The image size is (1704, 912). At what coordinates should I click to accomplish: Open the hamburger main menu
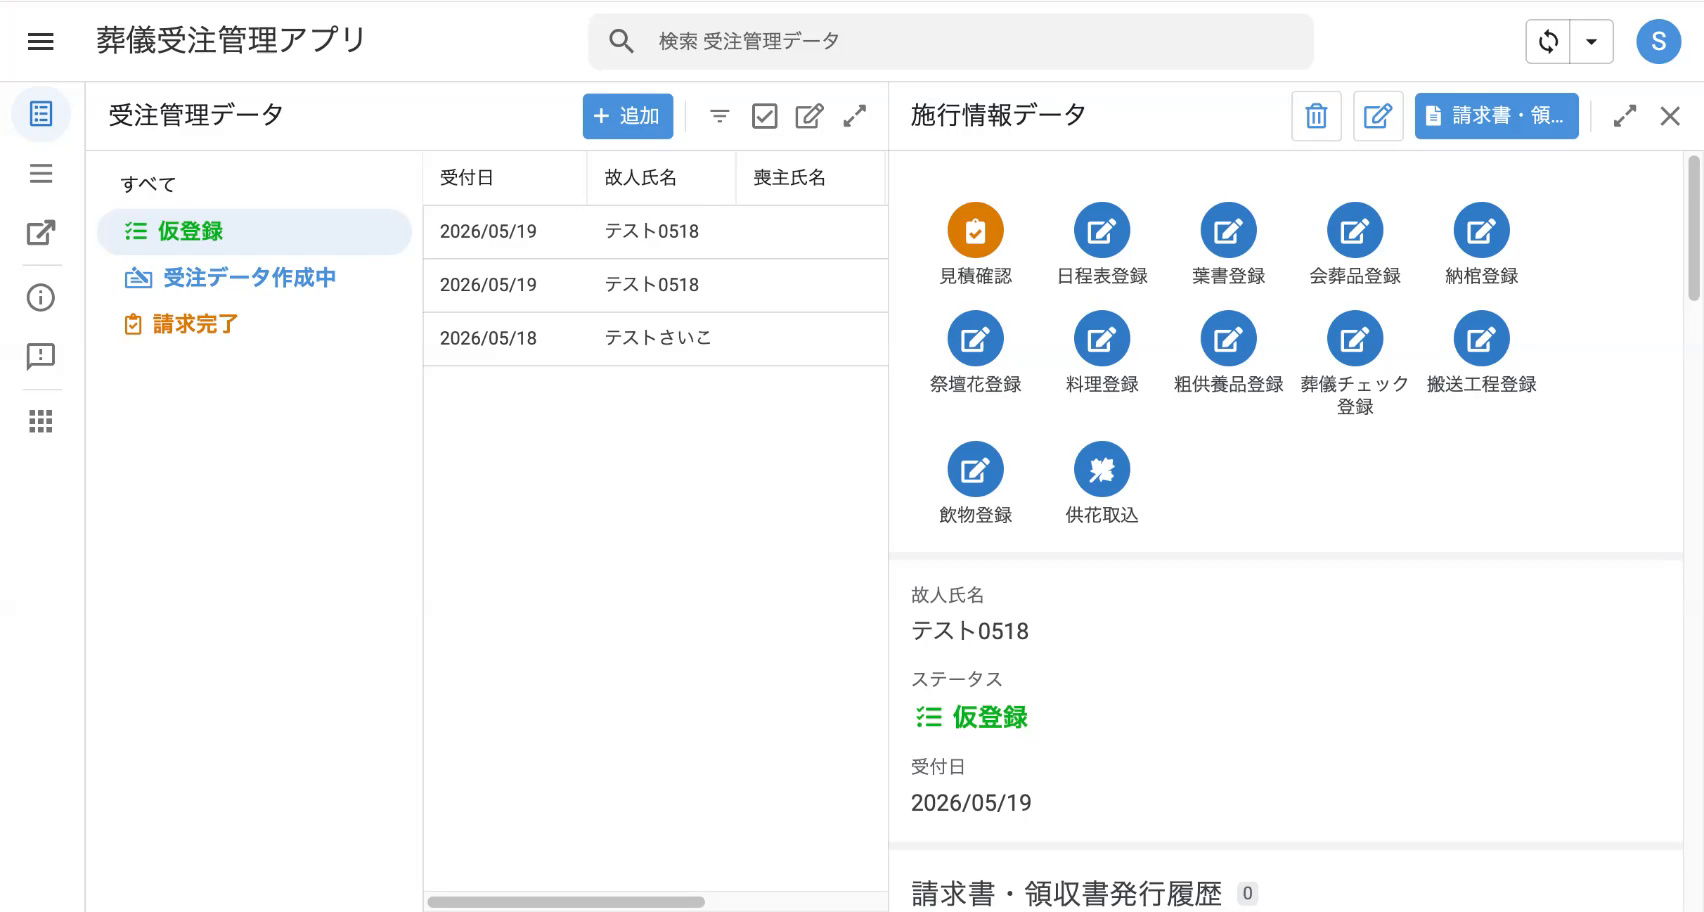tap(40, 41)
